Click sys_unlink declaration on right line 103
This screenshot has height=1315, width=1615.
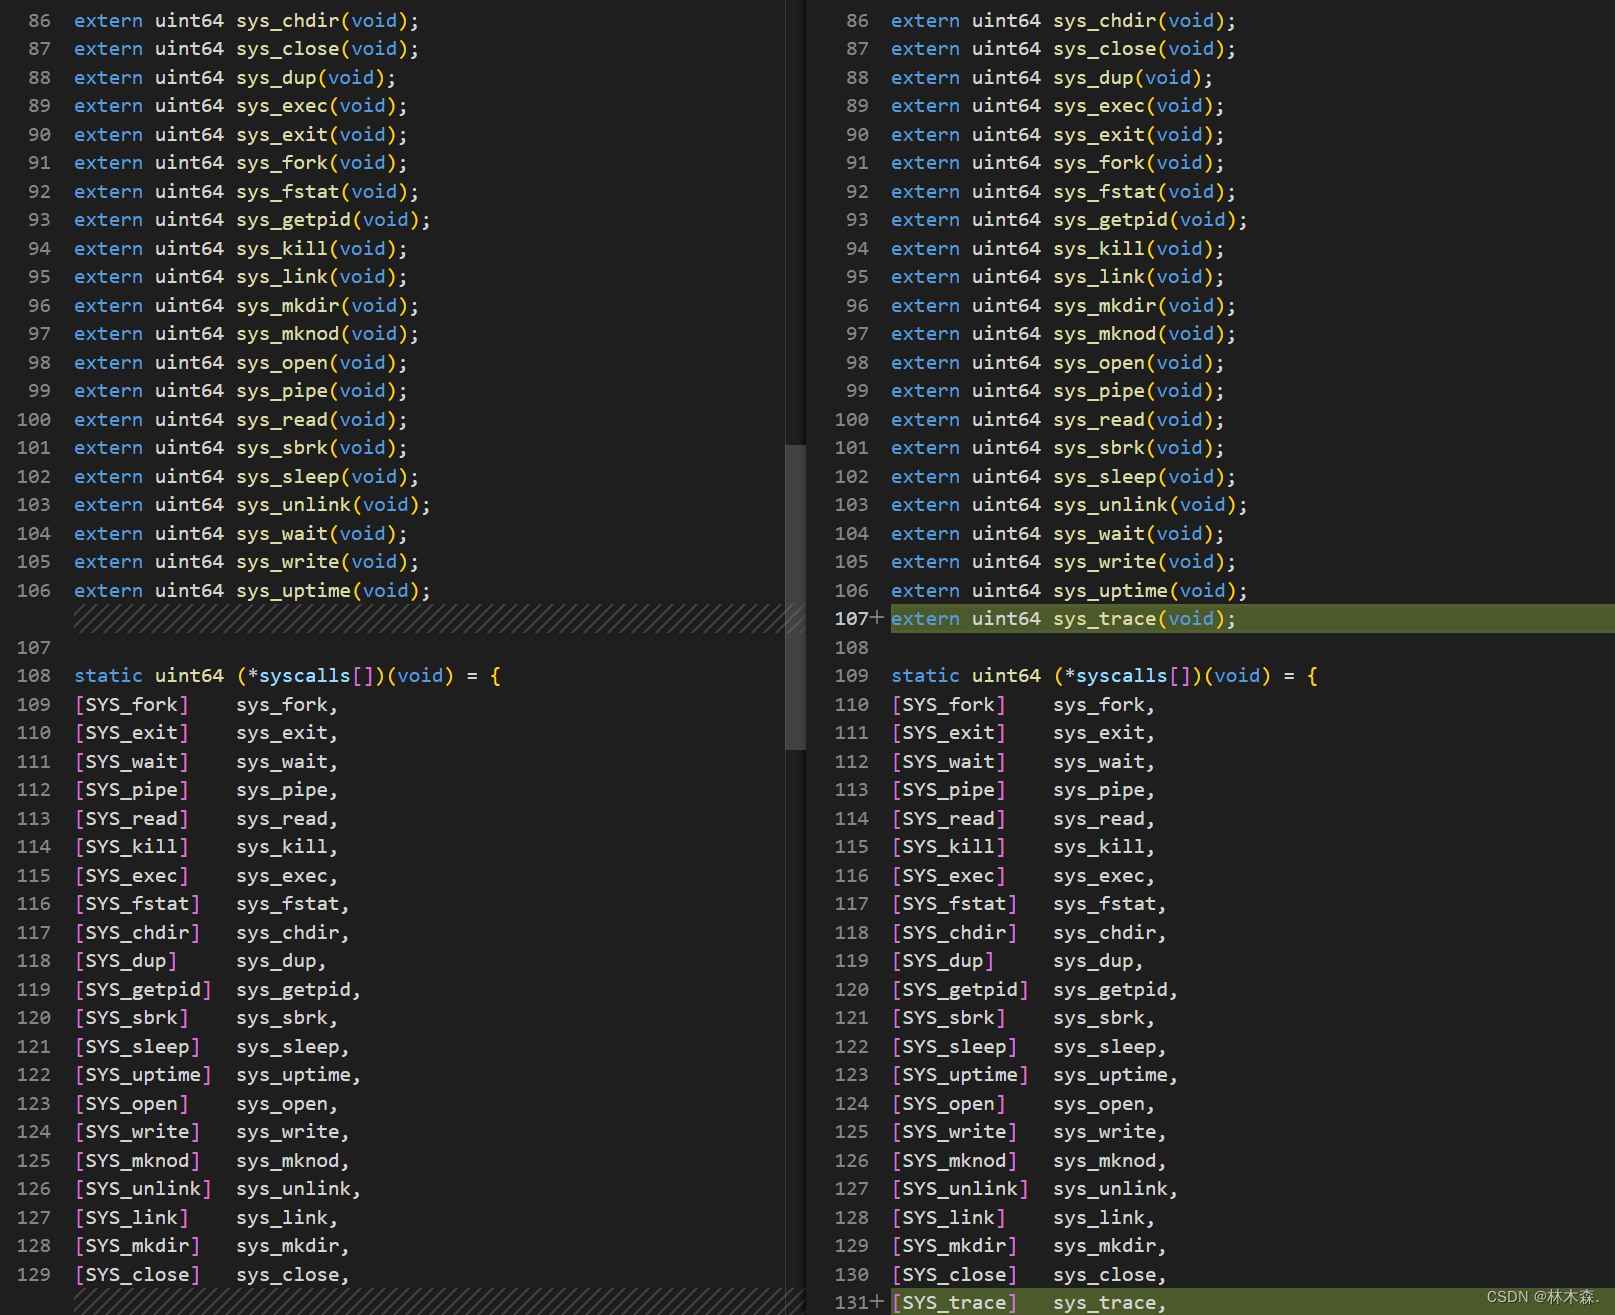[1069, 505]
